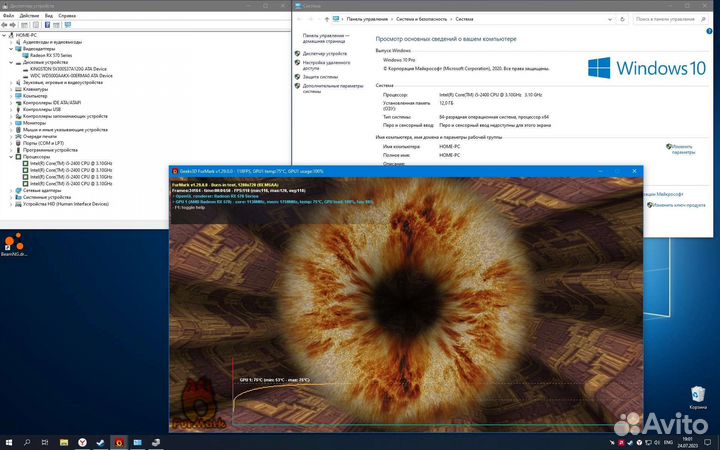Open Защита системы link
720x450 pixels.
(320, 77)
